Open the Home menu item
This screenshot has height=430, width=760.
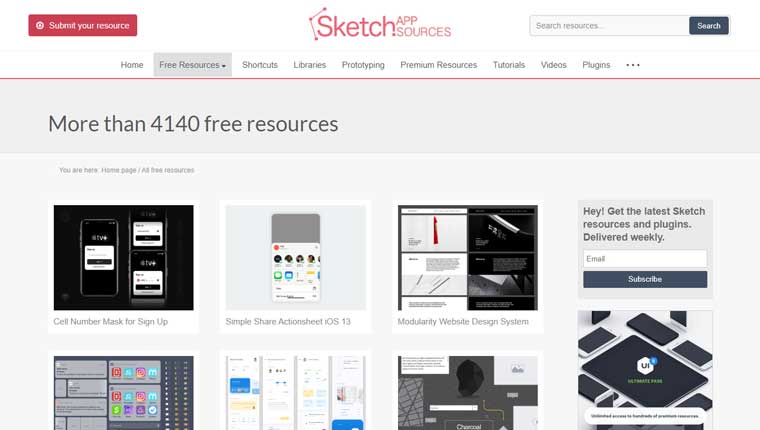tap(132, 65)
